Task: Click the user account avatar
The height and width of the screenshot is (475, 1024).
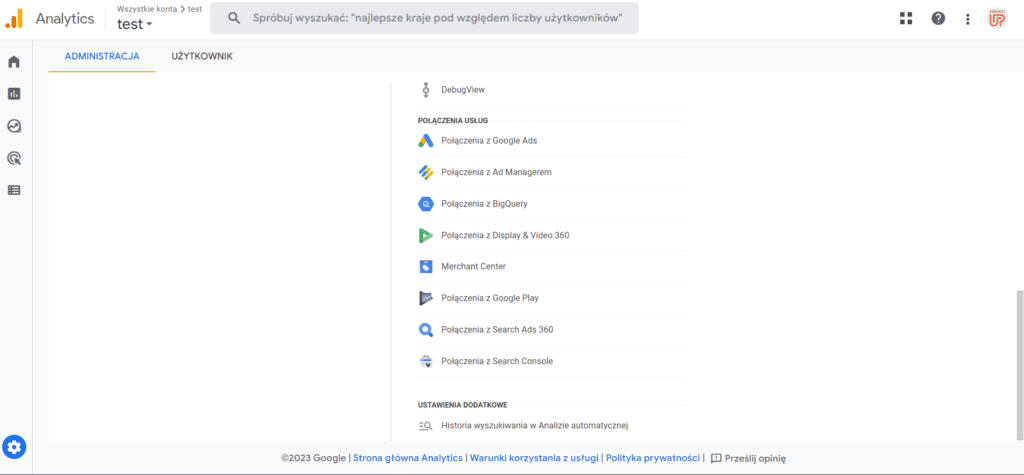Action: [x=997, y=18]
